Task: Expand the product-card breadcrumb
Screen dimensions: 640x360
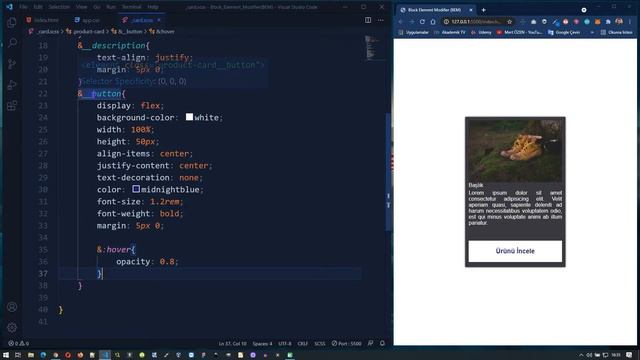Action: [85, 31]
